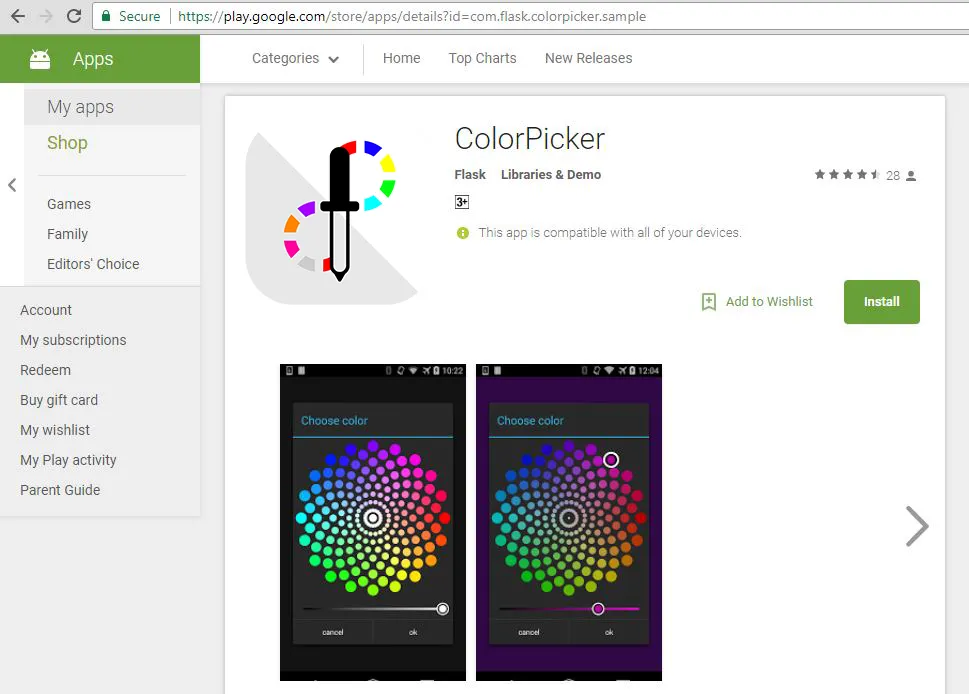Image resolution: width=969 pixels, height=694 pixels.
Task: Click the rating count 28
Action: pos(892,176)
